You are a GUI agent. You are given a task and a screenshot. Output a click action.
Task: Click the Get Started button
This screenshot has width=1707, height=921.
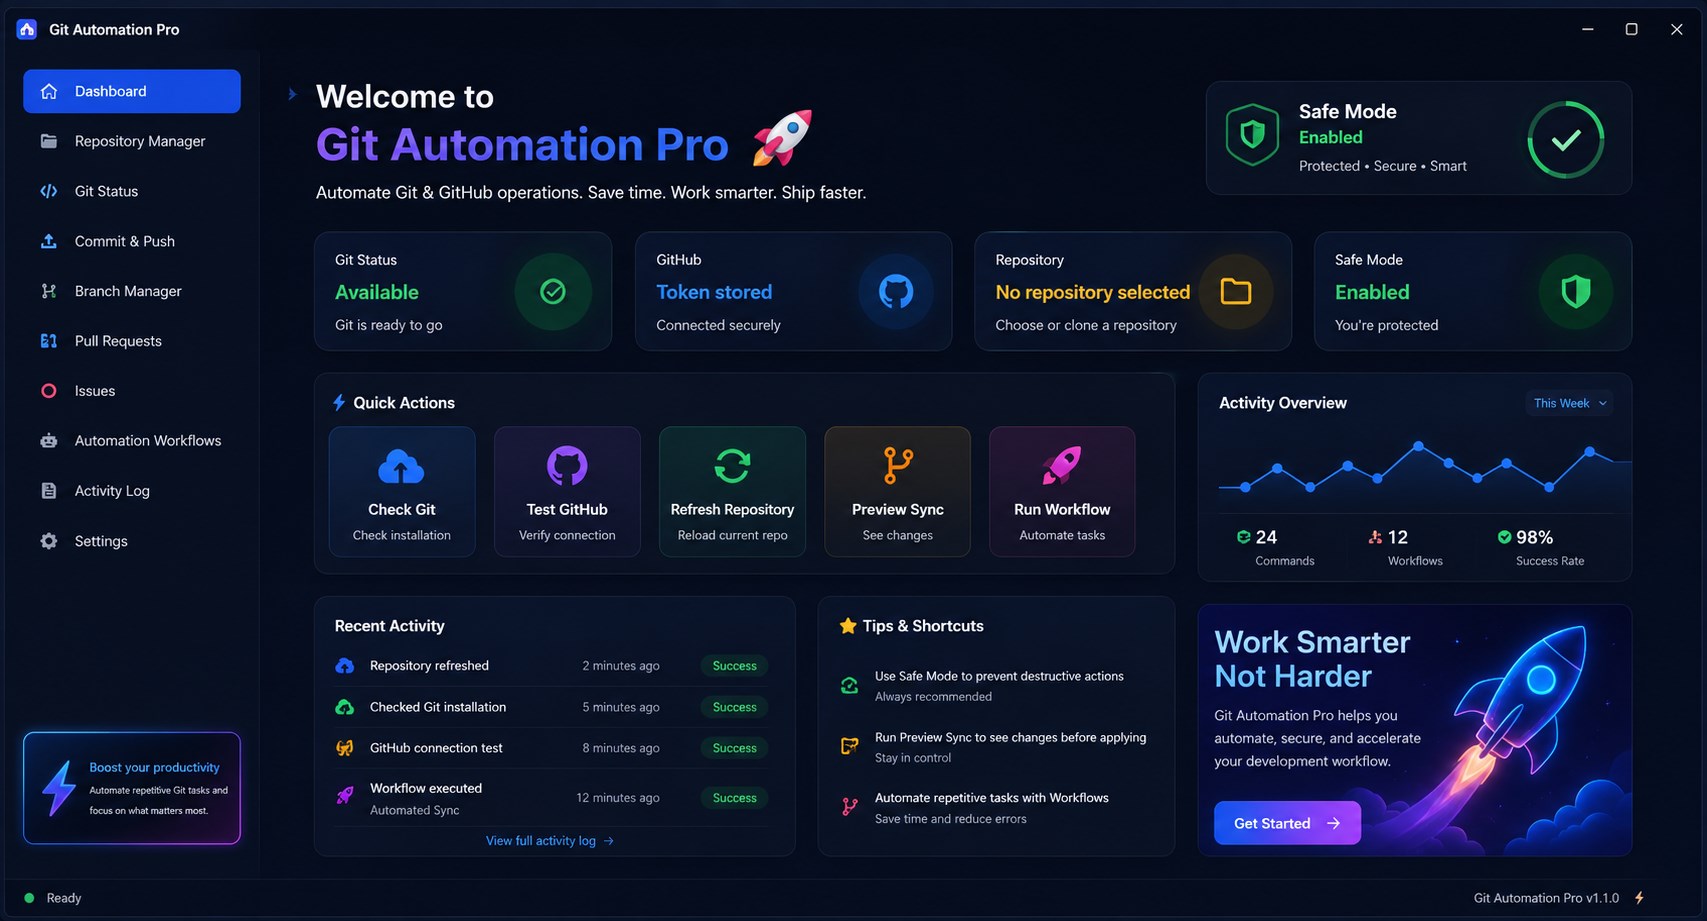click(1287, 823)
